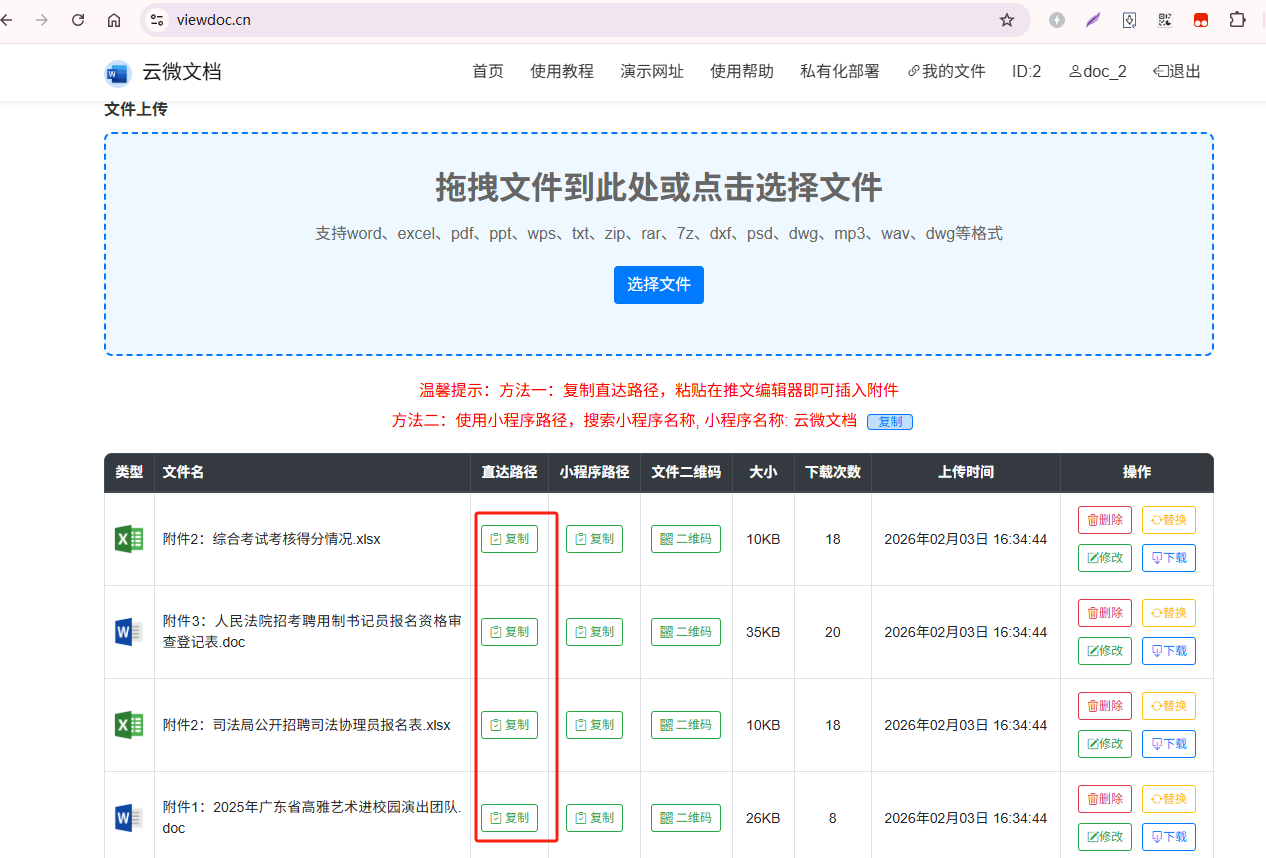Modify the 2025年广东省高雅艺术进校园 doc entry

tap(1105, 837)
